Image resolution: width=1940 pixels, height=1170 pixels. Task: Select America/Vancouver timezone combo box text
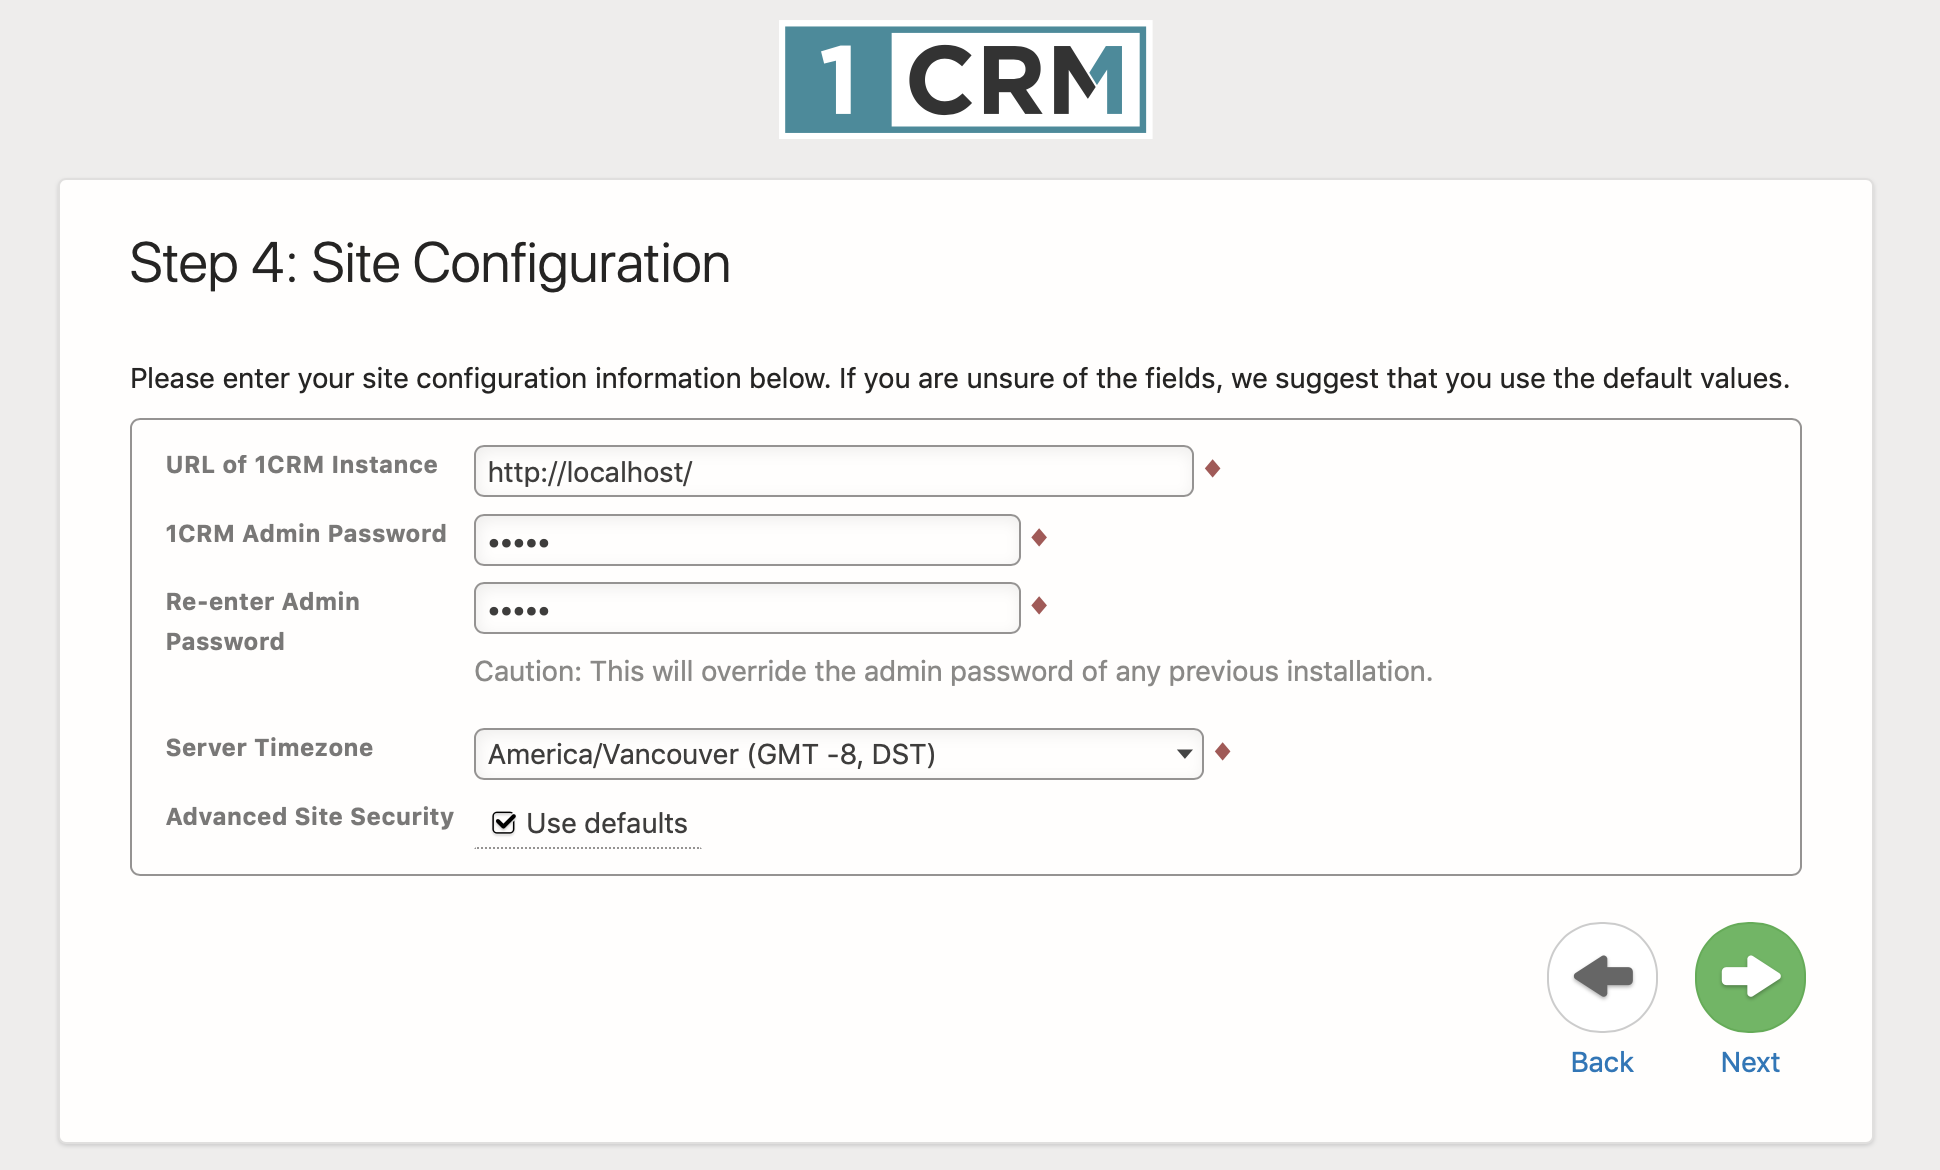click(712, 754)
